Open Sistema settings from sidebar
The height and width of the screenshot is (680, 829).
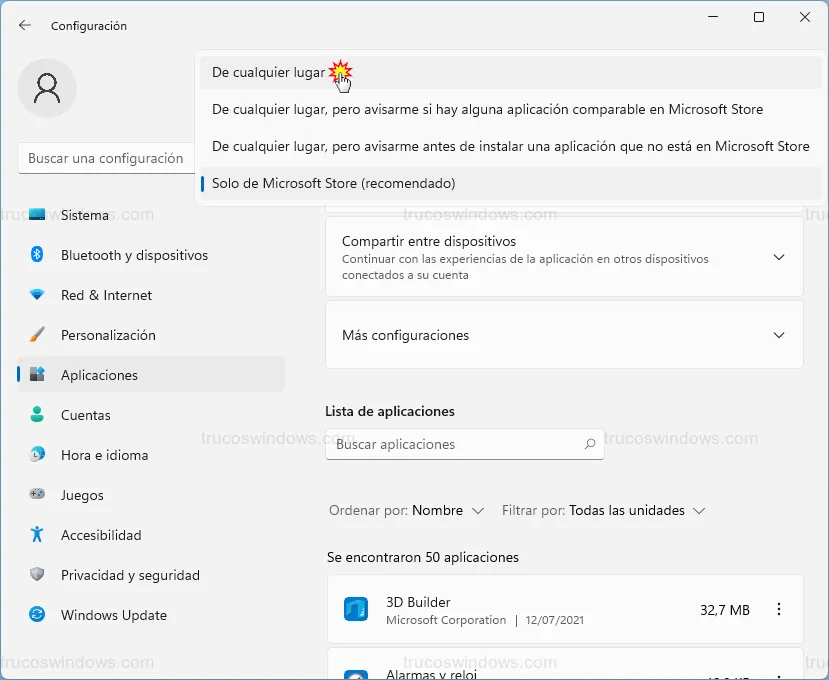pyautogui.click(x=84, y=215)
